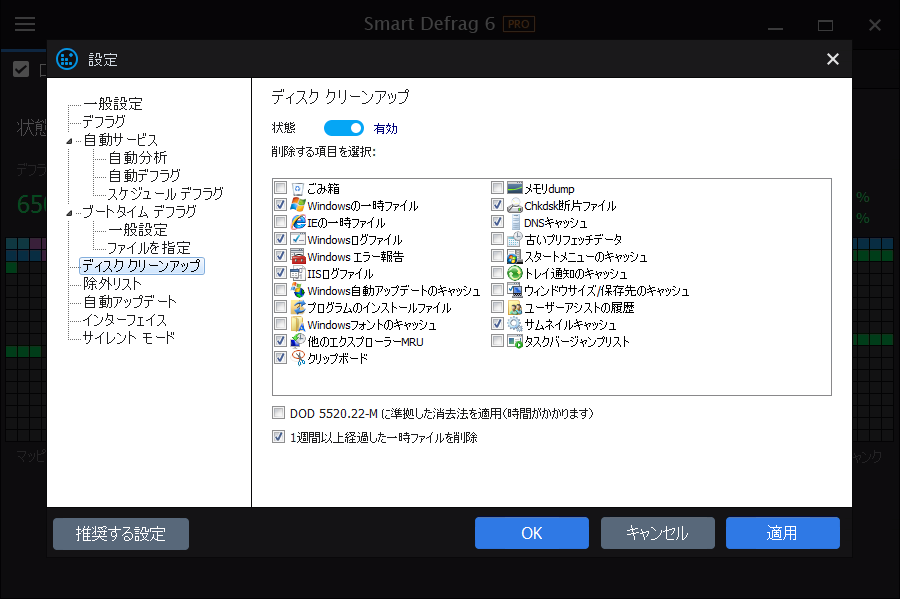900x600 pixels.
Task: Select 除外リスト in settings tree
Action: tap(112, 284)
